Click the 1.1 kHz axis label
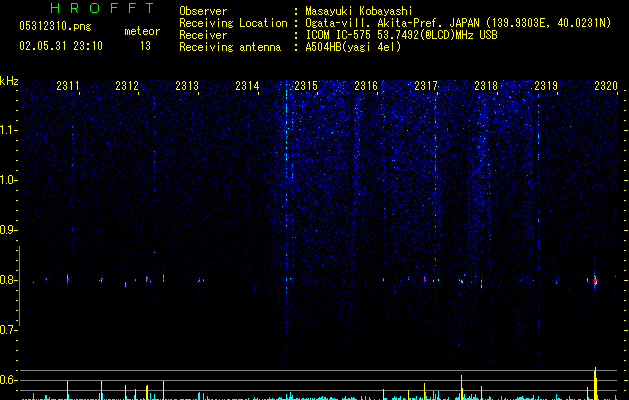Image resolution: width=629 pixels, height=400 pixels. (9, 130)
